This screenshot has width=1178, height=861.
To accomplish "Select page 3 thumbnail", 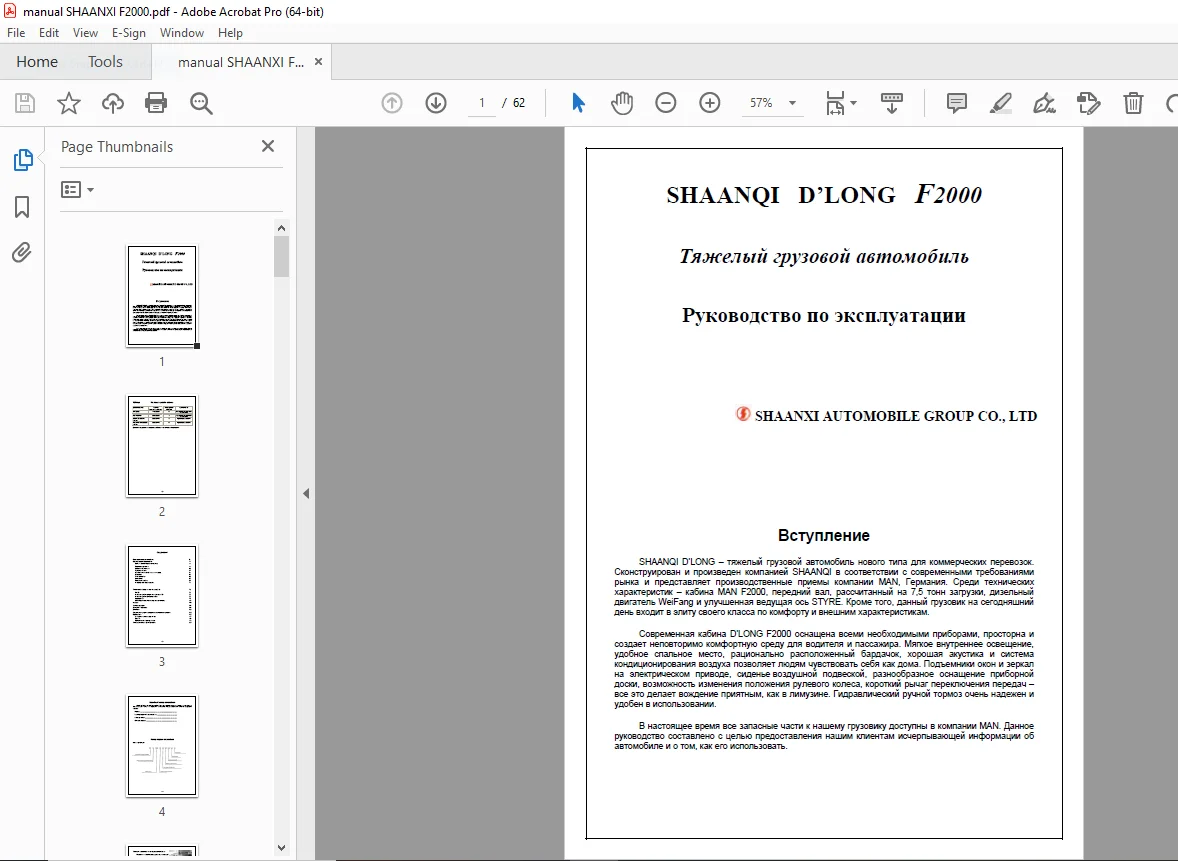I will coord(162,596).
